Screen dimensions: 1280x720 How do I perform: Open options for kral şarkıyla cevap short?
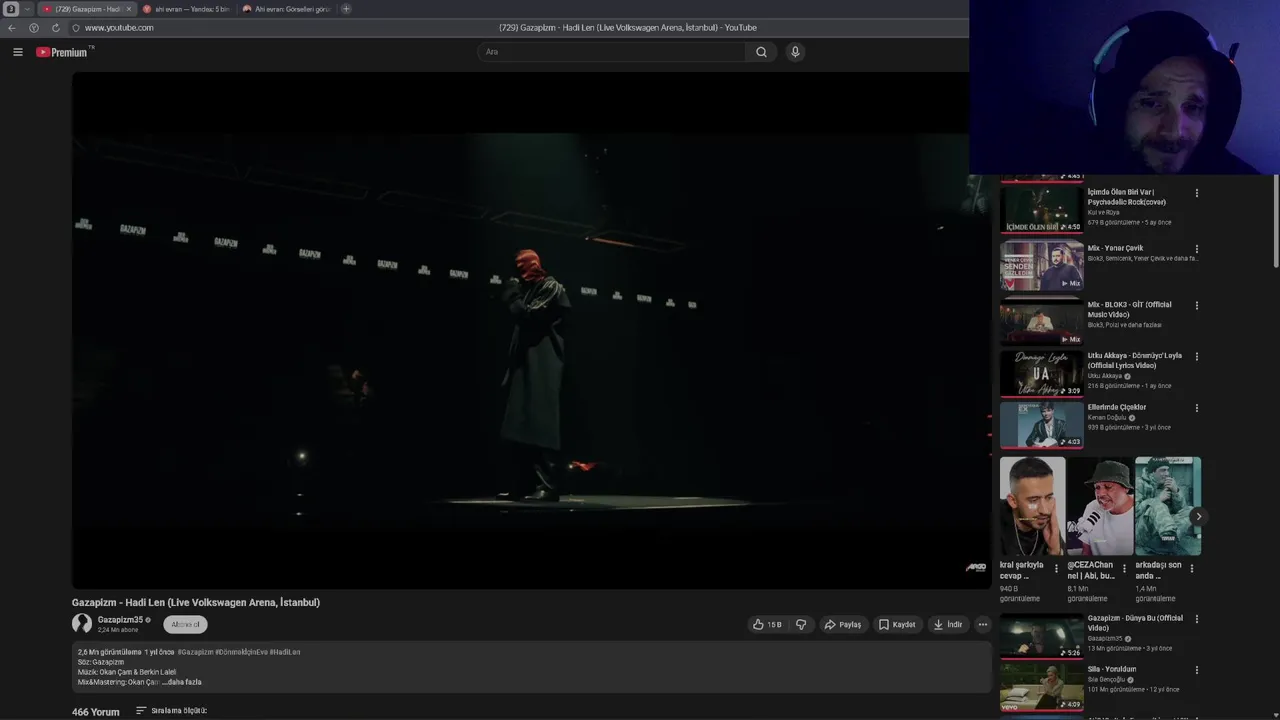pyautogui.click(x=1057, y=569)
